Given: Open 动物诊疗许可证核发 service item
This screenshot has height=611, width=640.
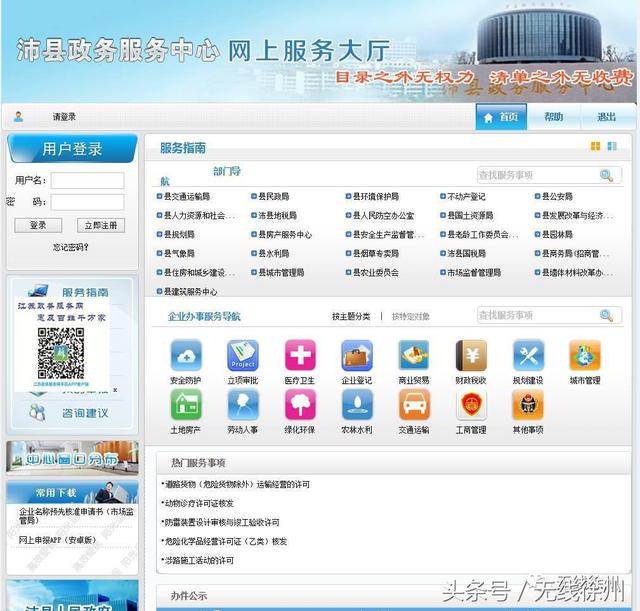Looking at the screenshot, I should (199, 503).
